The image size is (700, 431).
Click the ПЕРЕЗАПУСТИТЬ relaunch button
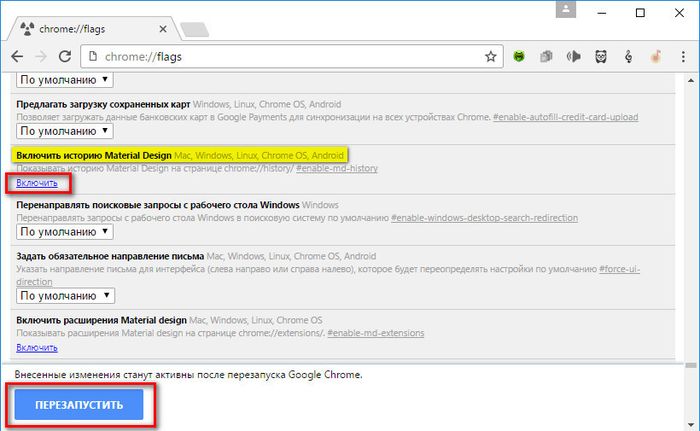click(x=79, y=404)
